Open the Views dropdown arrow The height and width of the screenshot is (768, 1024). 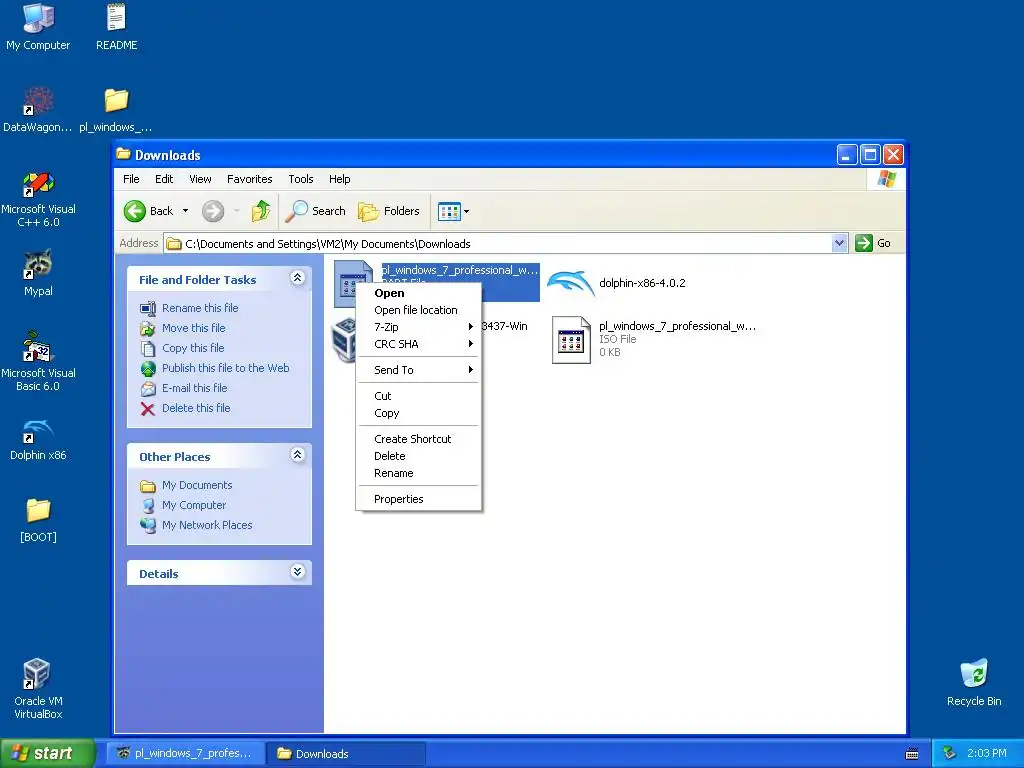[x=466, y=211]
